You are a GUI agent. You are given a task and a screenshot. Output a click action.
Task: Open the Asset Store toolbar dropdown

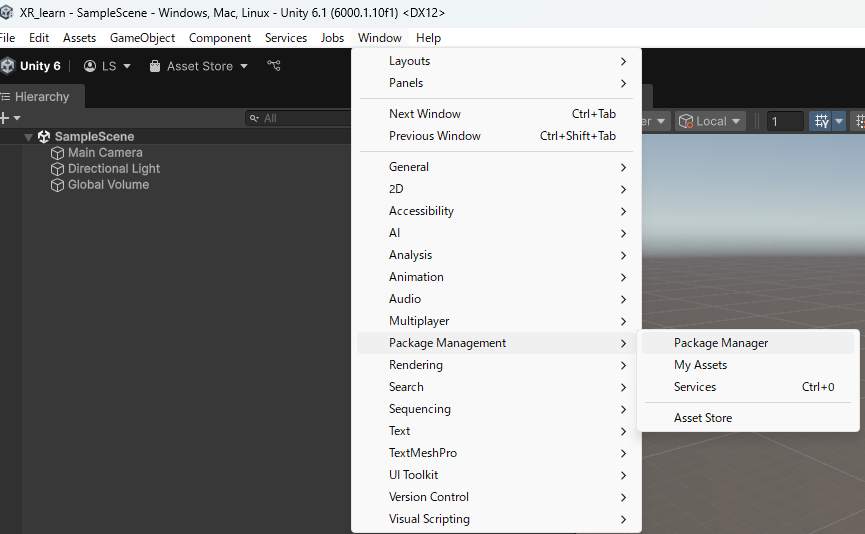point(199,66)
